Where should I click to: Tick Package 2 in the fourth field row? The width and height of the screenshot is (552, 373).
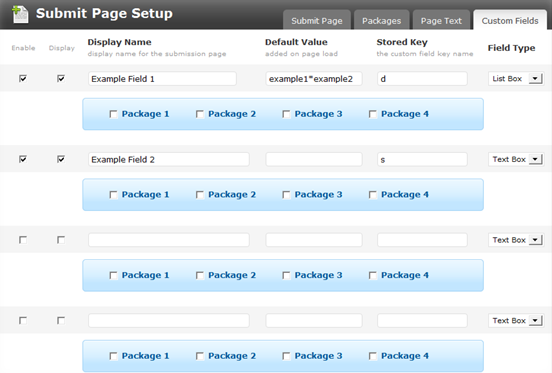(200, 356)
